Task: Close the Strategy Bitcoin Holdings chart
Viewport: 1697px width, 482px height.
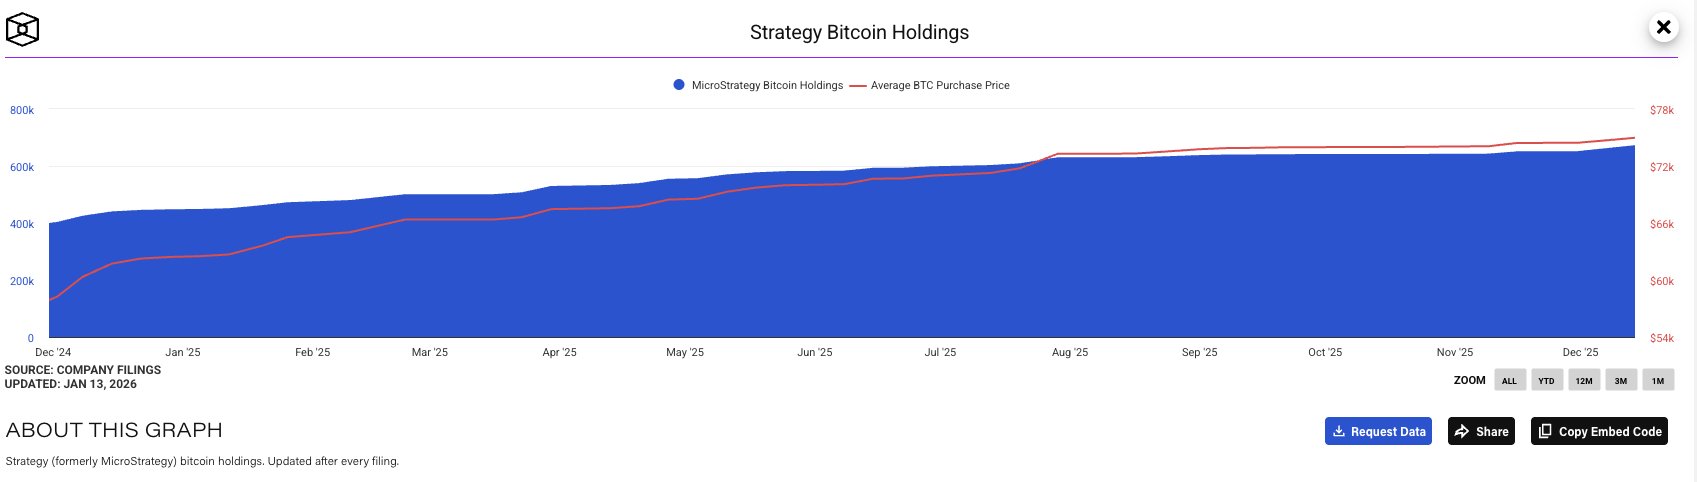Action: (1663, 27)
